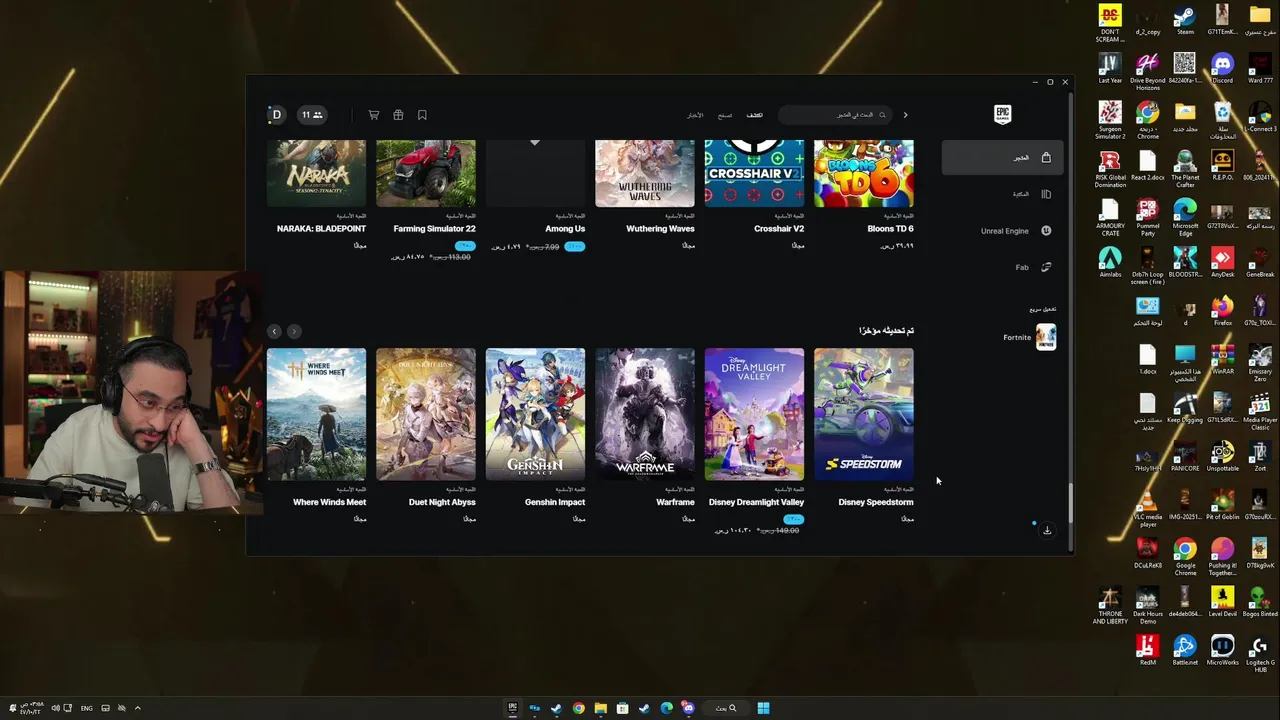Select the Logitech G HUB desktop shortcut
The height and width of the screenshot is (720, 1280).
coord(1260,655)
